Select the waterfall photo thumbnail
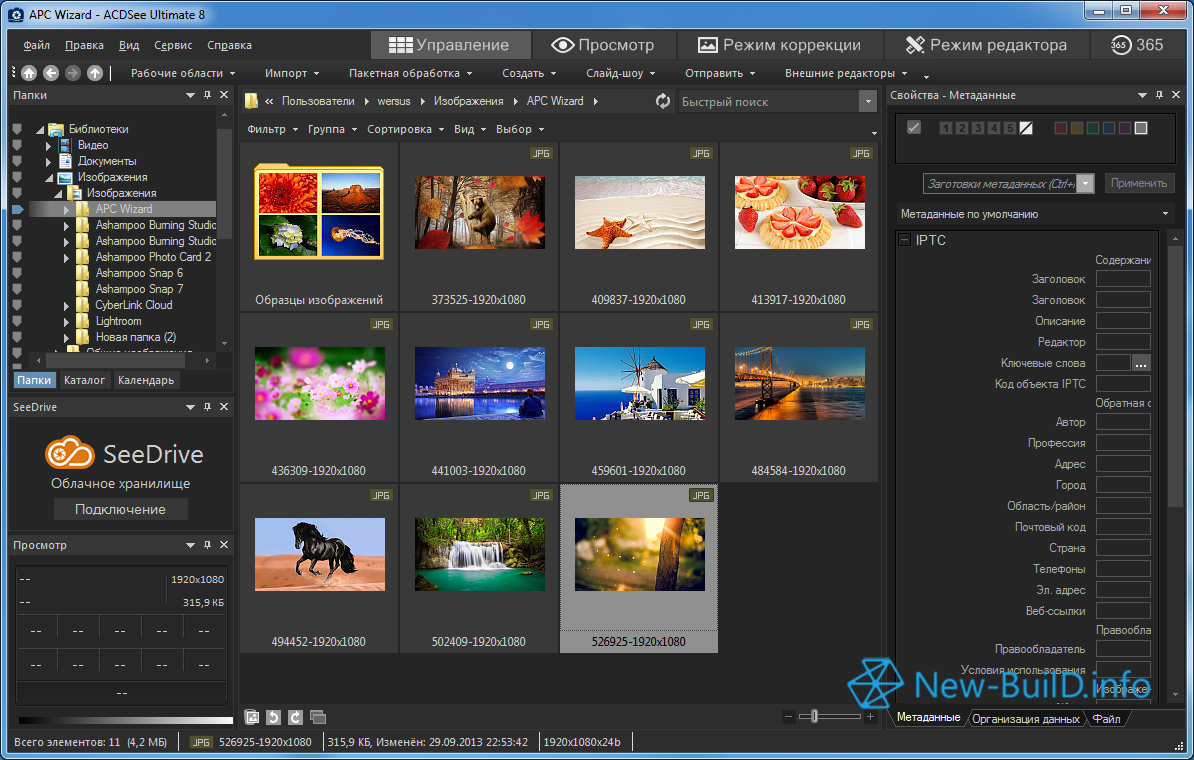 [478, 554]
